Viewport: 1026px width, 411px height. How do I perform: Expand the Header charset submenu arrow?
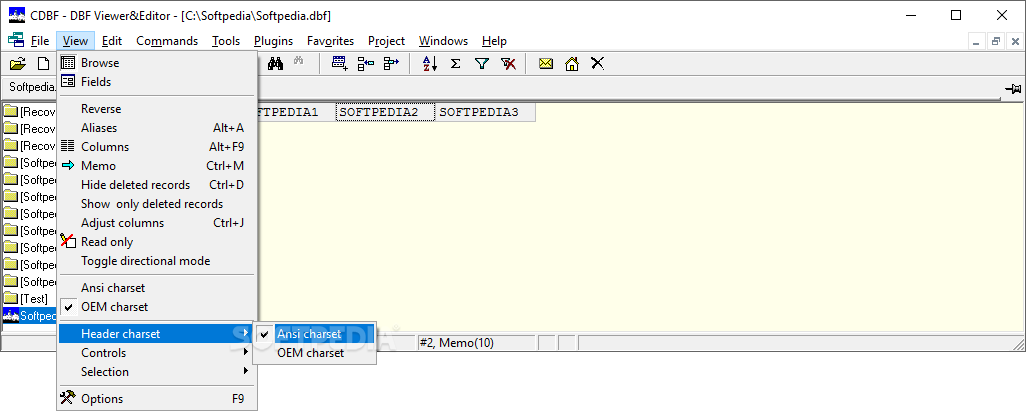pyautogui.click(x=246, y=333)
